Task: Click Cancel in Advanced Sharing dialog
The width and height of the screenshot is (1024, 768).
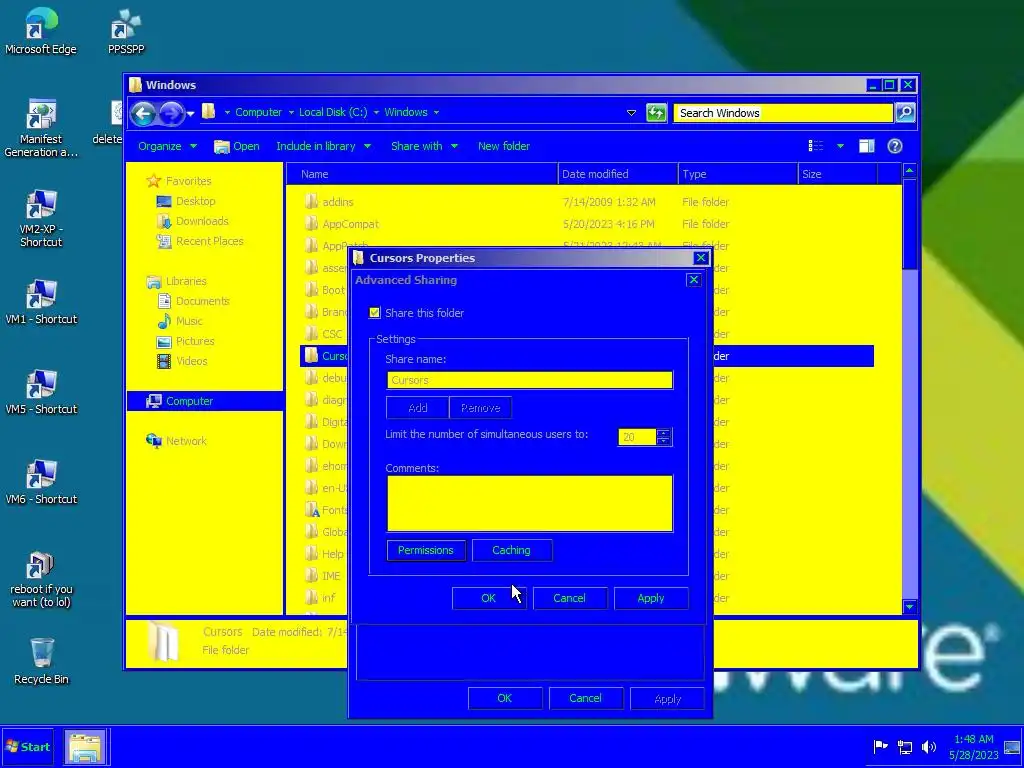Action: click(569, 598)
